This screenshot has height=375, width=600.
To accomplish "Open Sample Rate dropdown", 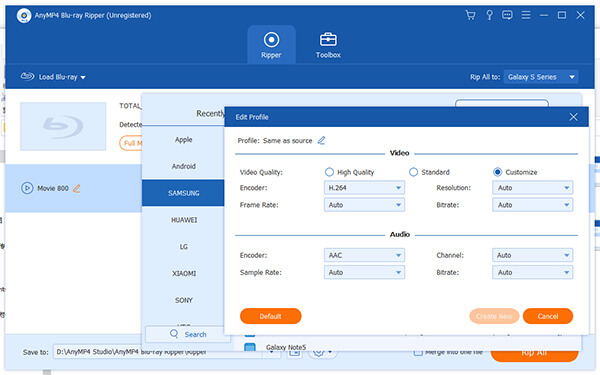I will click(x=364, y=272).
